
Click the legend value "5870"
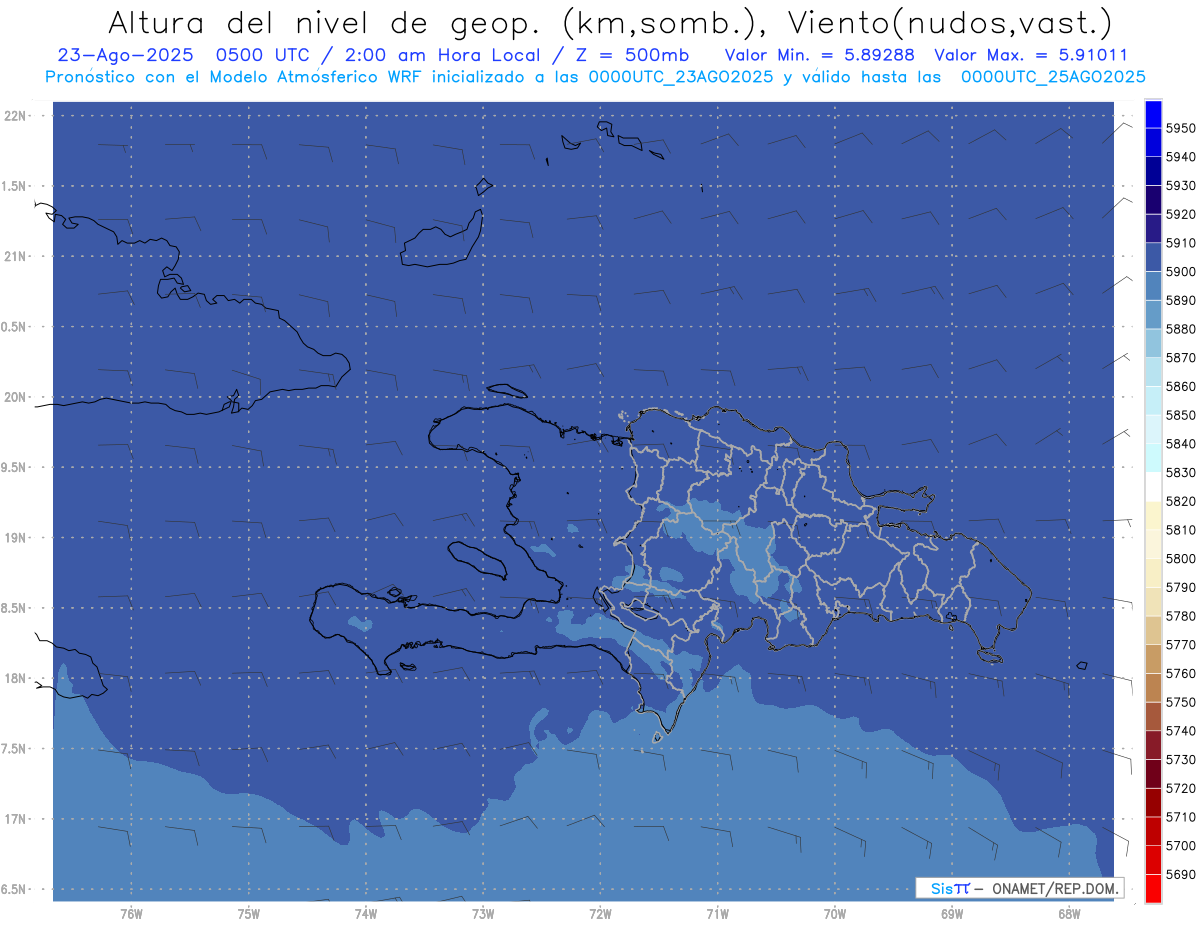(1181, 358)
